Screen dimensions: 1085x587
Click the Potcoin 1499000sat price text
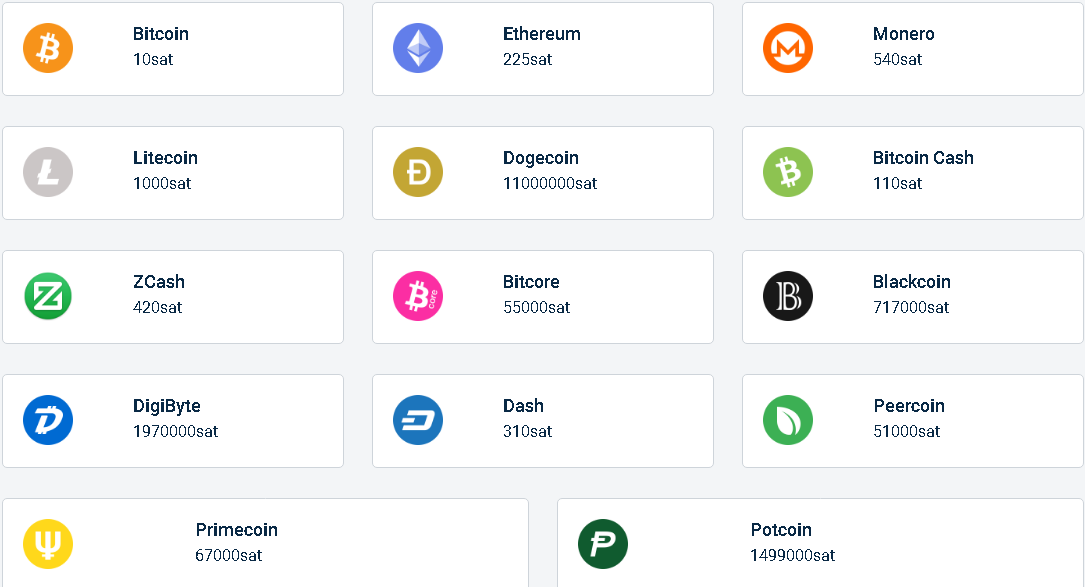(x=792, y=556)
